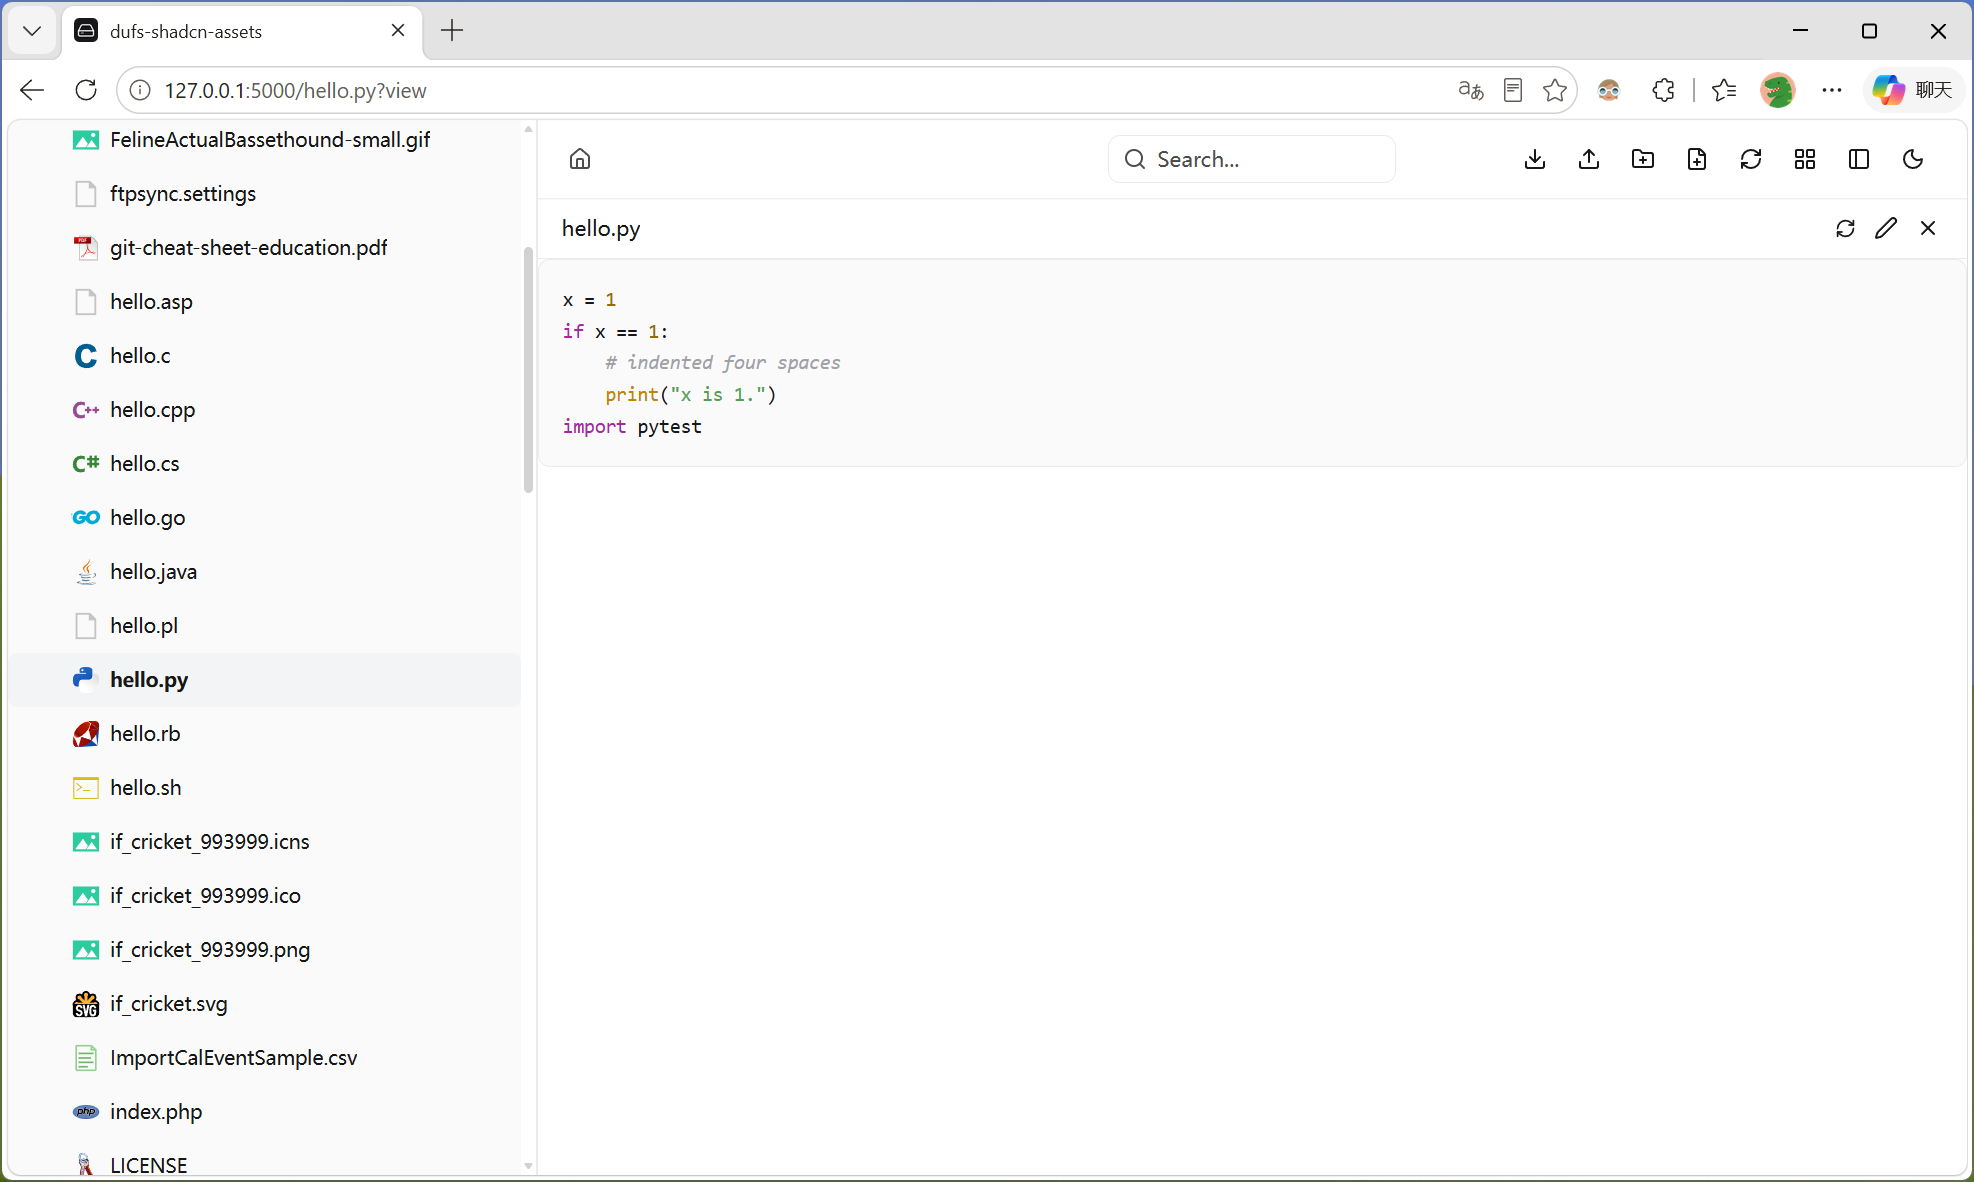This screenshot has height=1182, width=1974.
Task: Download icon in the app toolbar
Action: 1535,159
